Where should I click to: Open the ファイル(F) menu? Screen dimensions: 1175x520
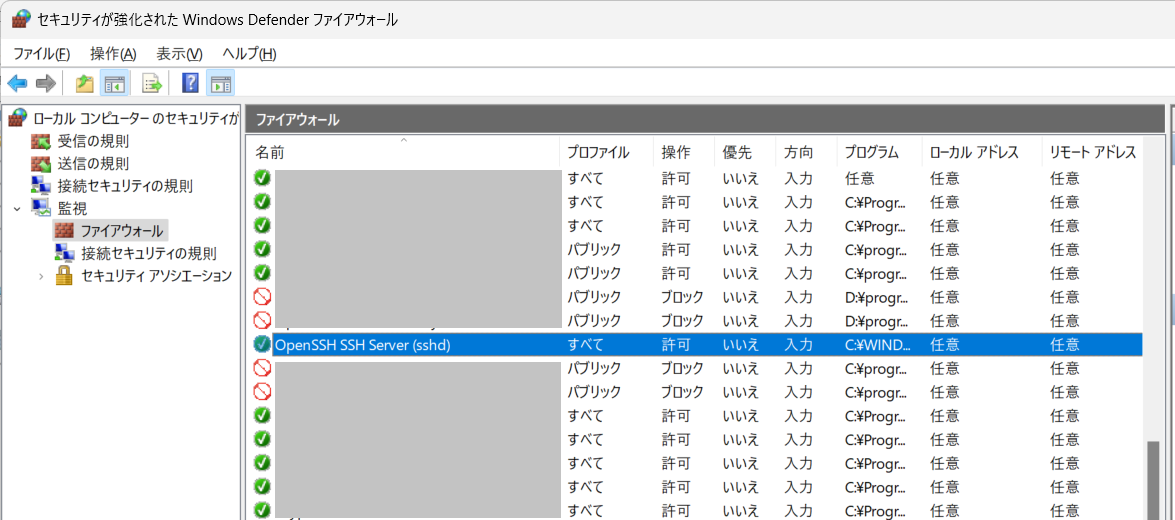tap(41, 54)
